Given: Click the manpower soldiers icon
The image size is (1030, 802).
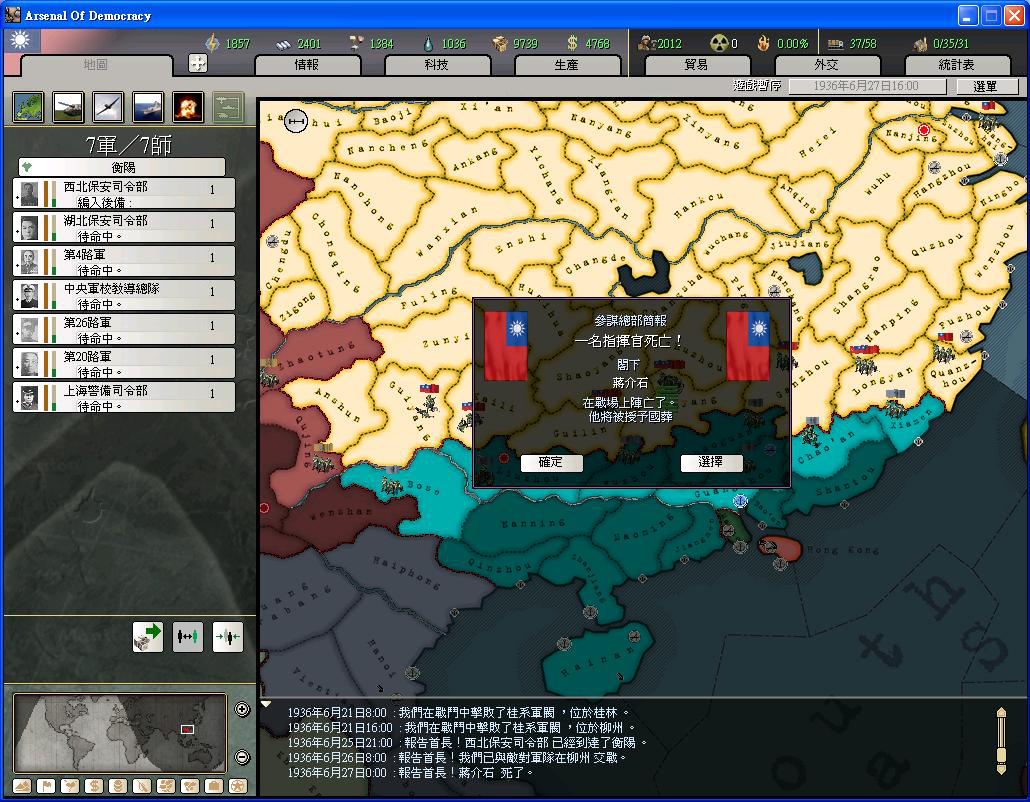Looking at the screenshot, I should 646,43.
